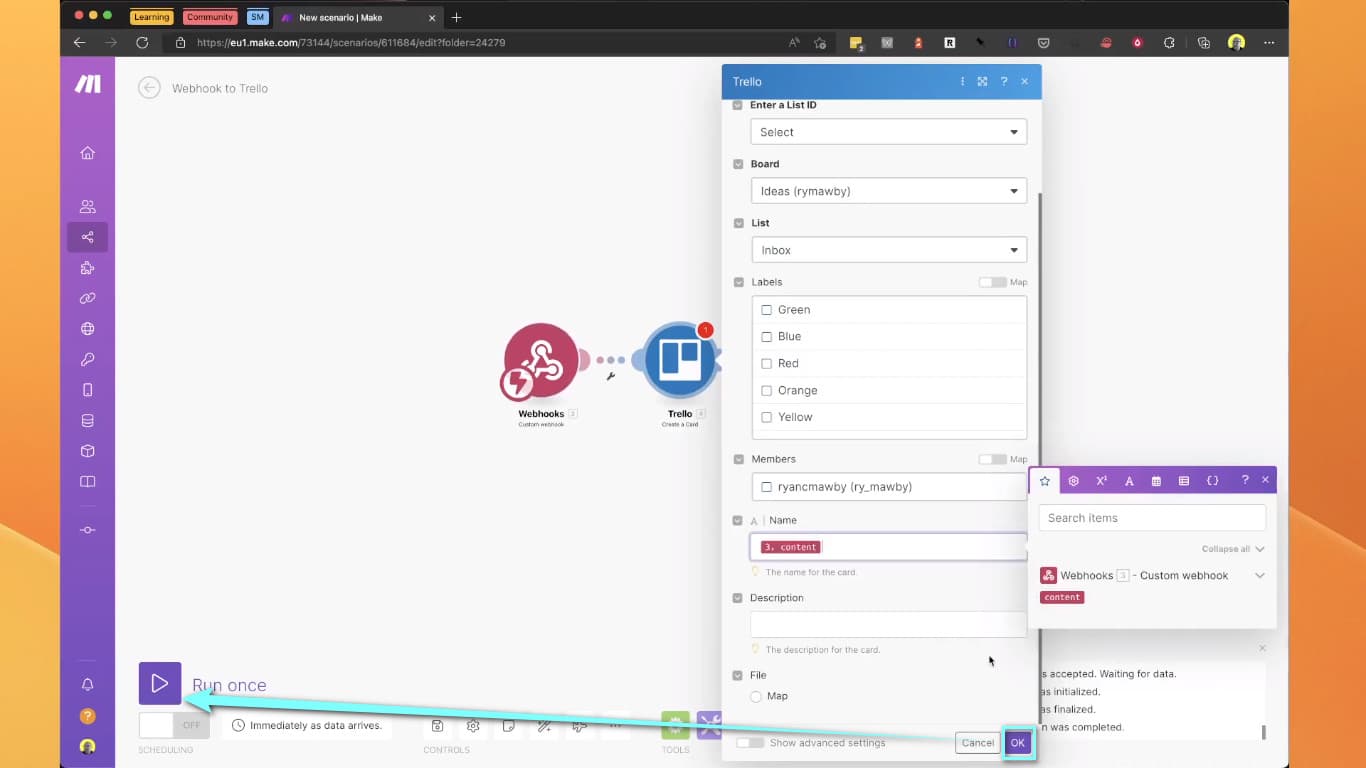
Task: Open custom variables braces tab
Action: pos(1212,481)
